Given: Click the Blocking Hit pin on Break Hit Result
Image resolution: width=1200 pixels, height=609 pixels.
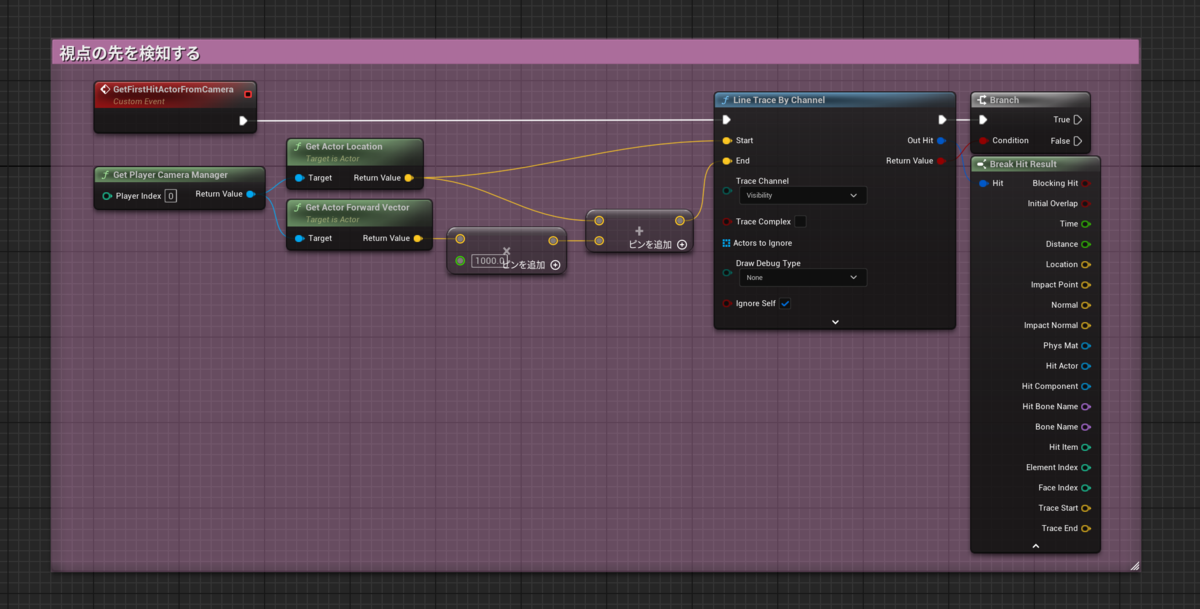Looking at the screenshot, I should coord(1086,183).
